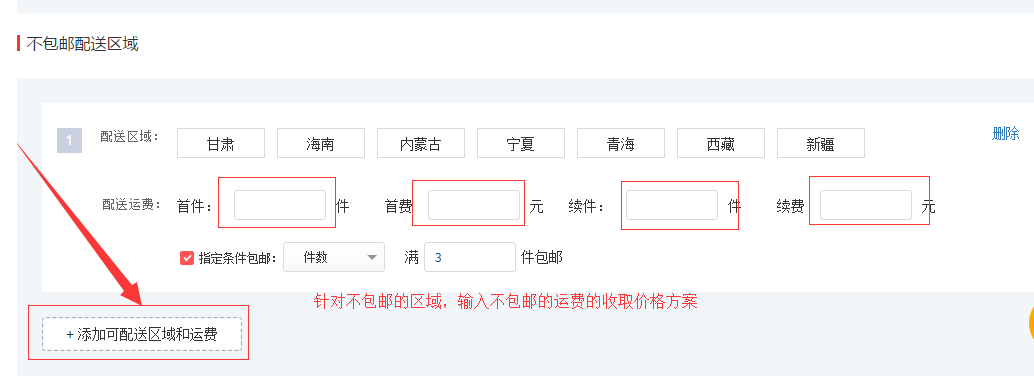This screenshot has height=381, width=1034.
Task: Click the 新疆 region tag
Action: coord(821,143)
